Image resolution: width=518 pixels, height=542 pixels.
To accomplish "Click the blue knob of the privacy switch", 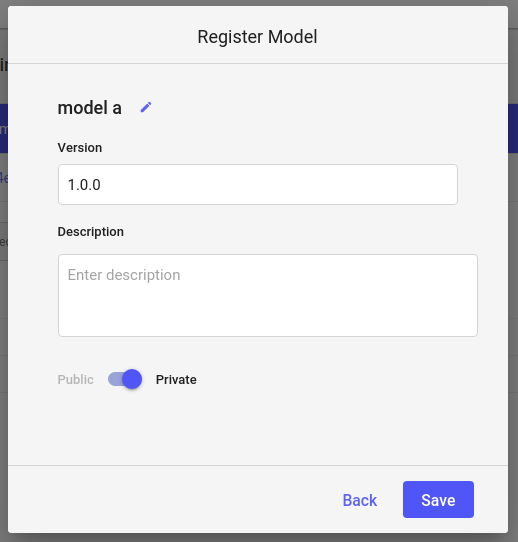I will tap(132, 379).
